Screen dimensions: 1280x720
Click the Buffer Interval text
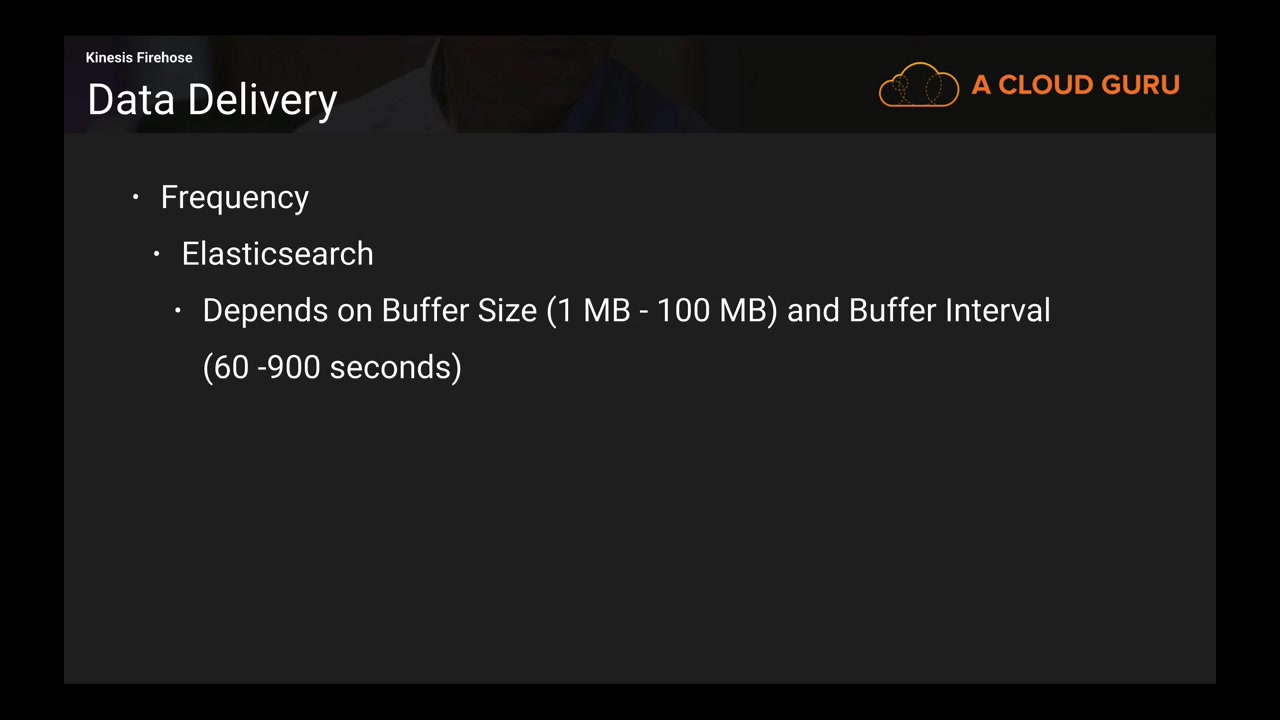point(949,311)
